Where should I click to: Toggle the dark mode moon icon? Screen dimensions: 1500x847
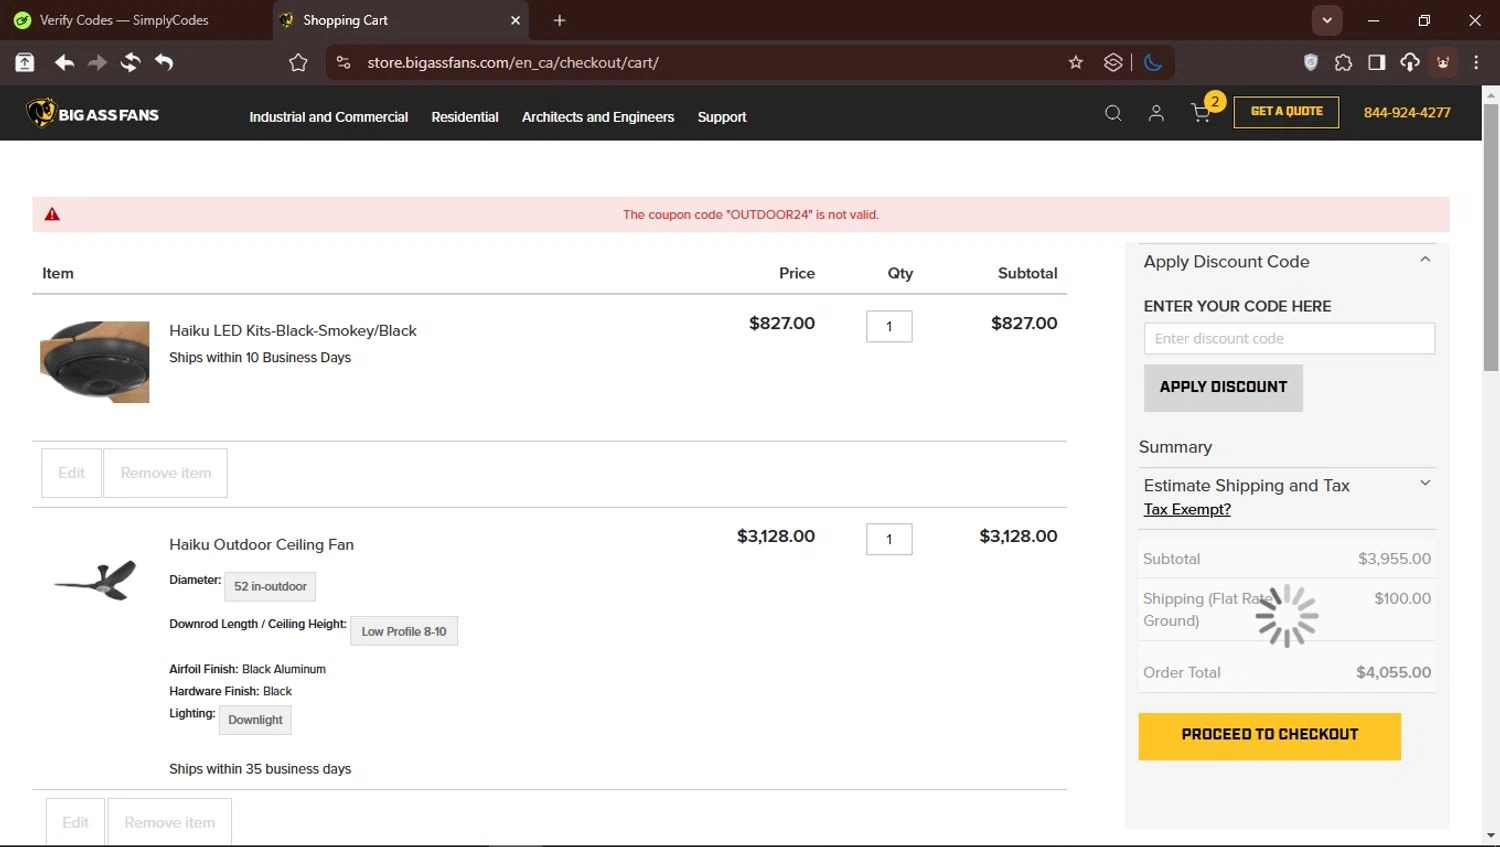coord(1153,62)
